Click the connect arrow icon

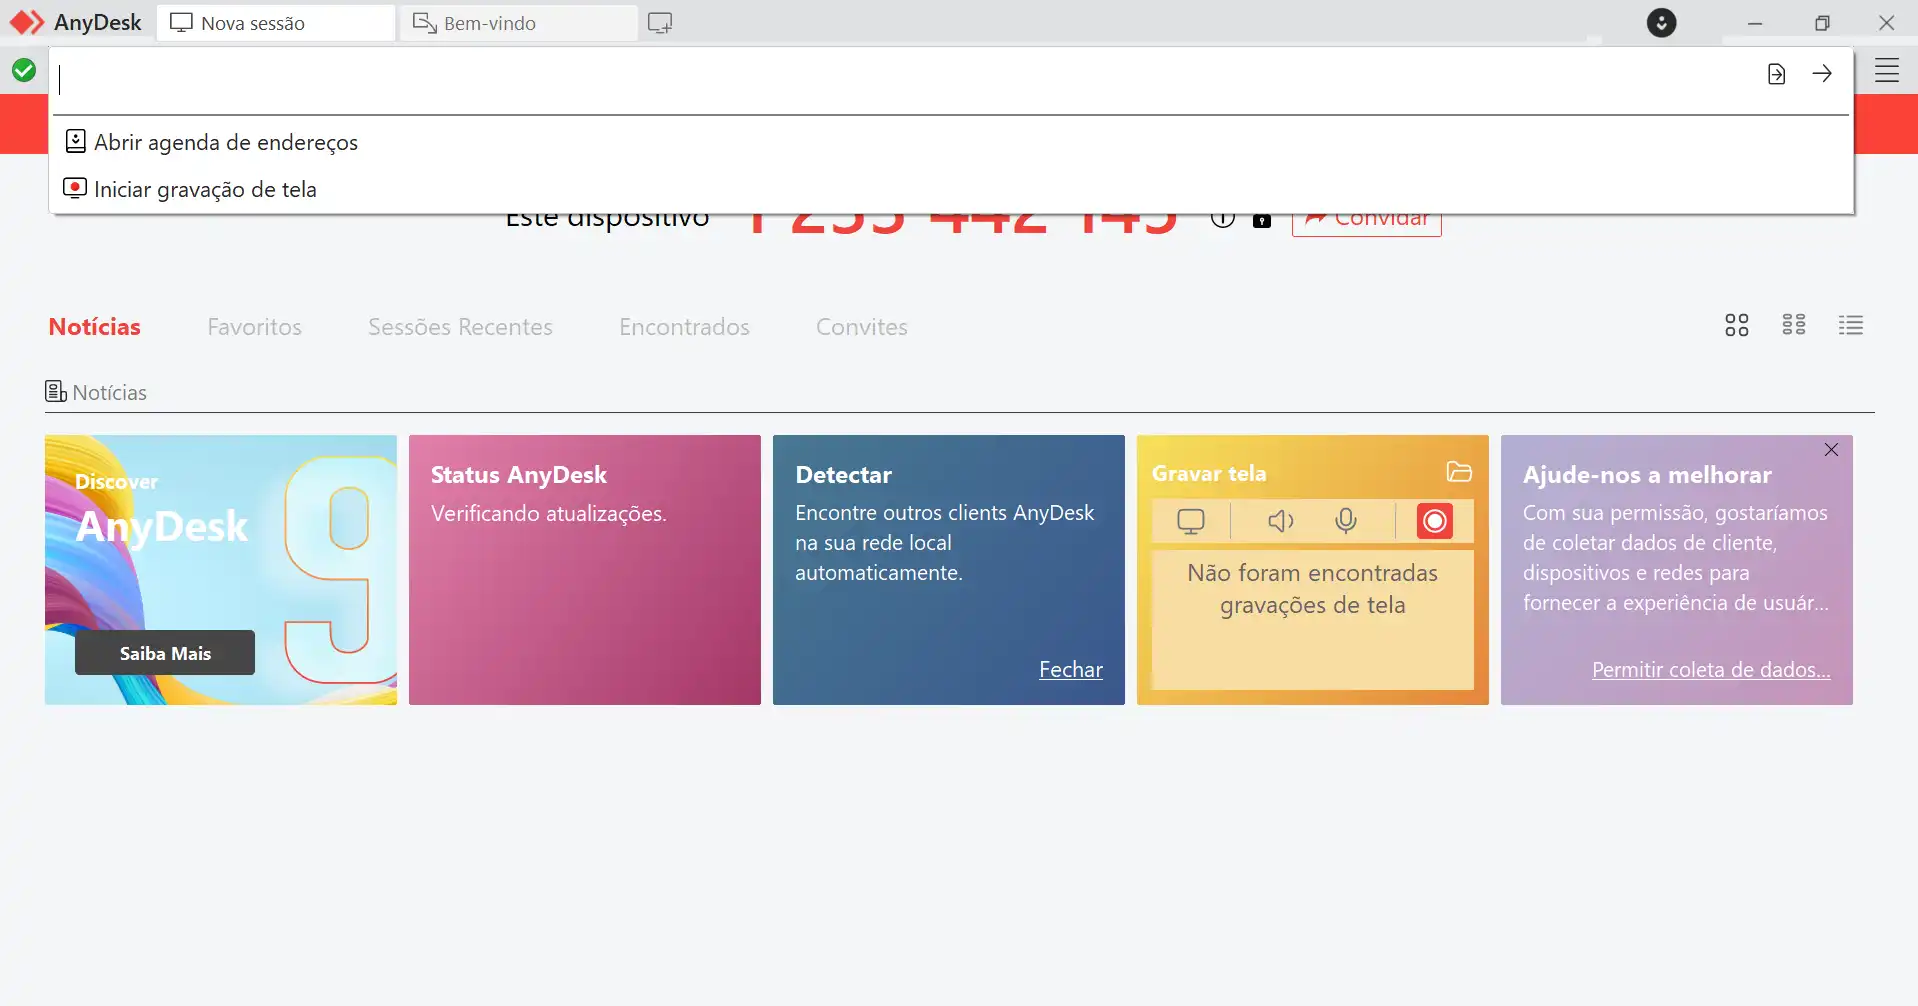[1822, 74]
